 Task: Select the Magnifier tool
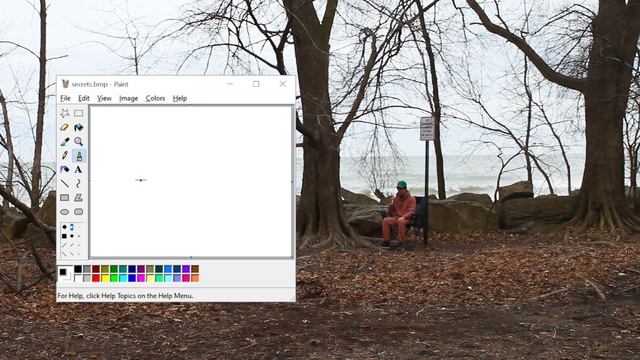pyautogui.click(x=78, y=141)
